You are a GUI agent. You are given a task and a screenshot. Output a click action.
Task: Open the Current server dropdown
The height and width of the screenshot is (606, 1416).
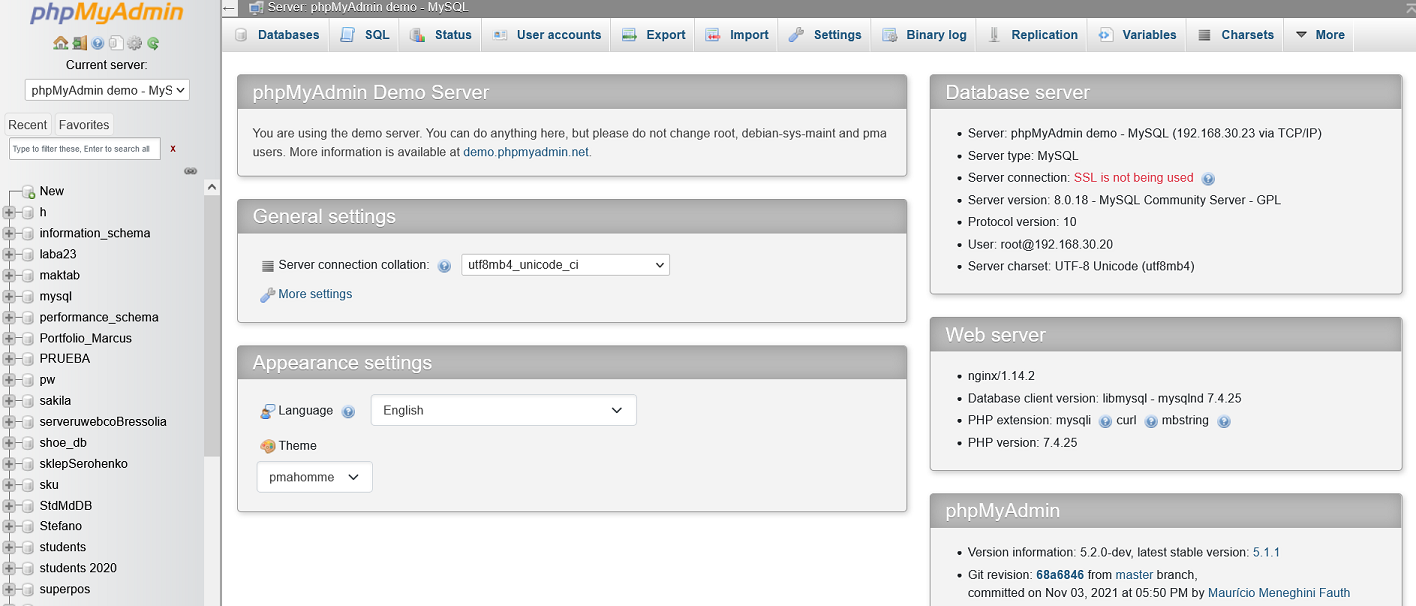coord(107,90)
